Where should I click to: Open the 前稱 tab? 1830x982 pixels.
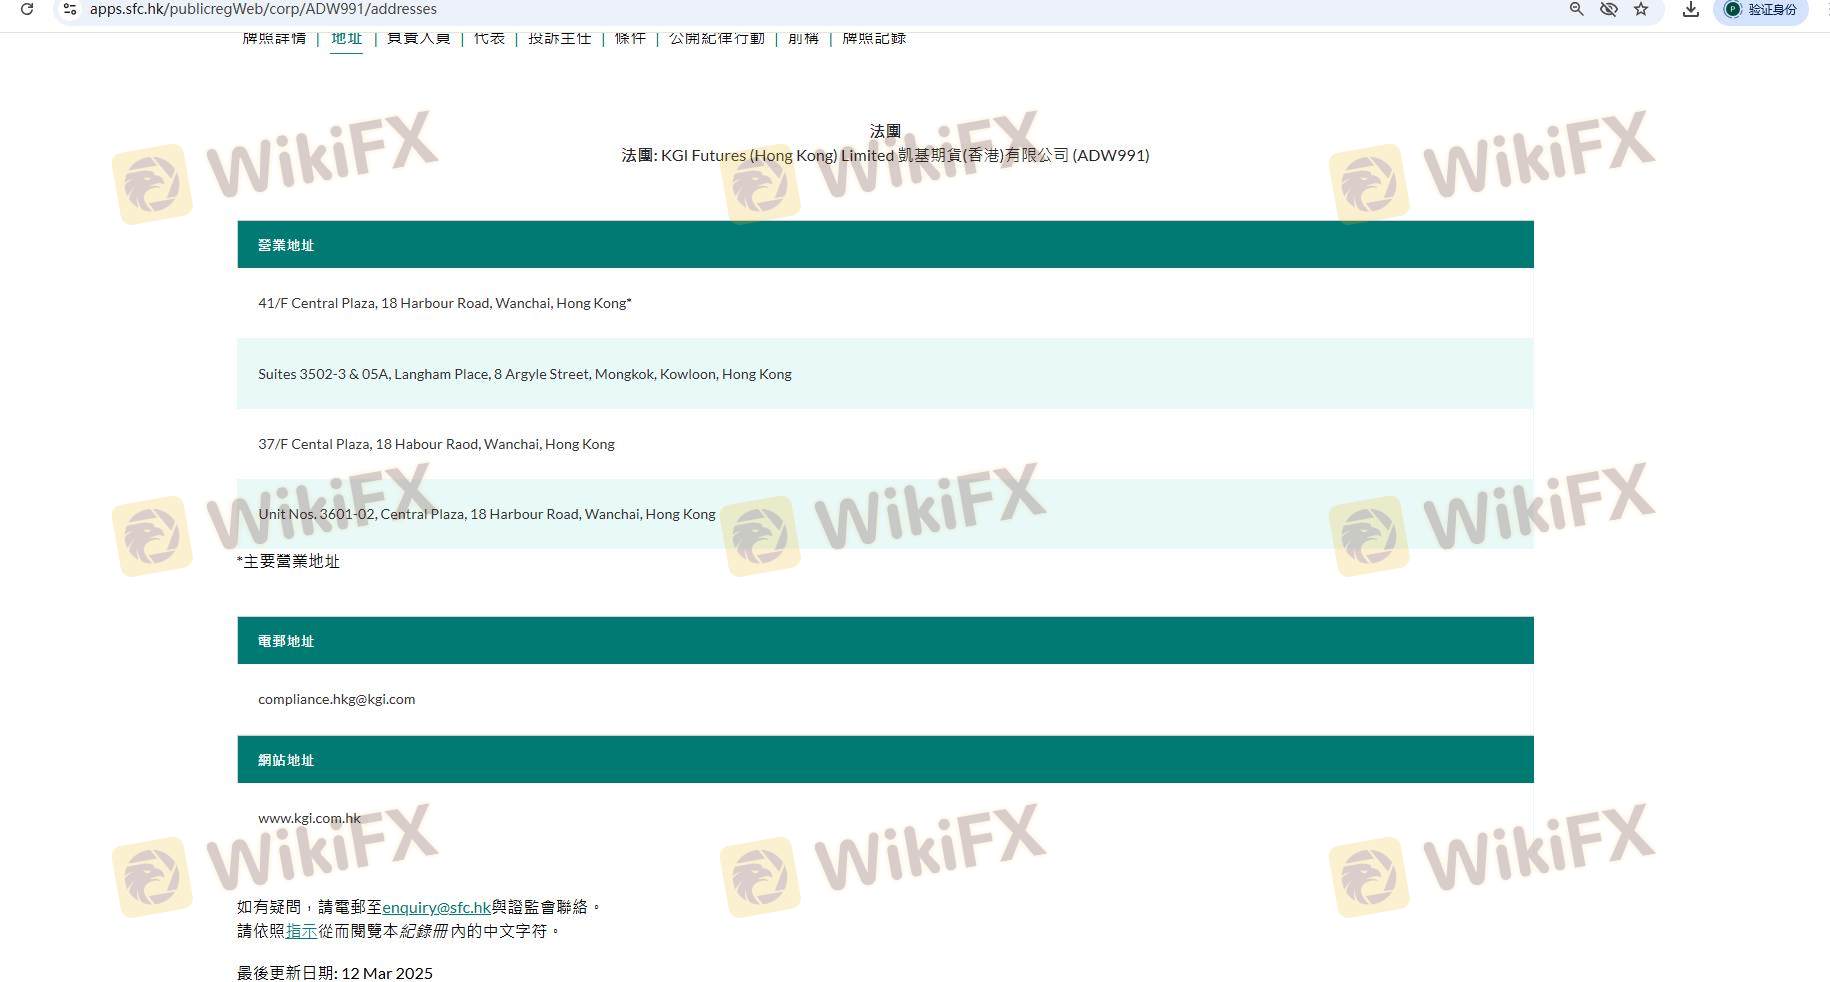click(803, 38)
